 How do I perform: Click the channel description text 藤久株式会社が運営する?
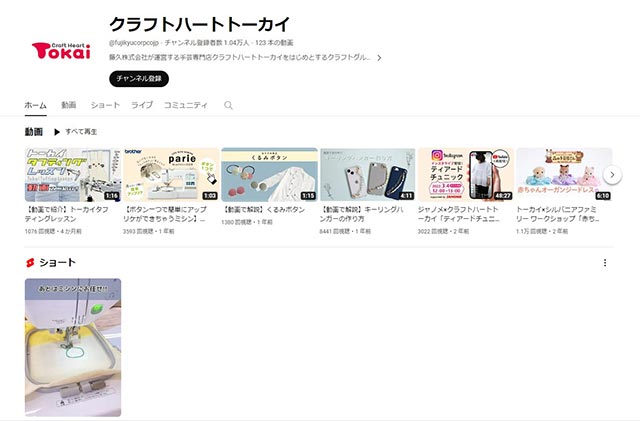pos(239,58)
